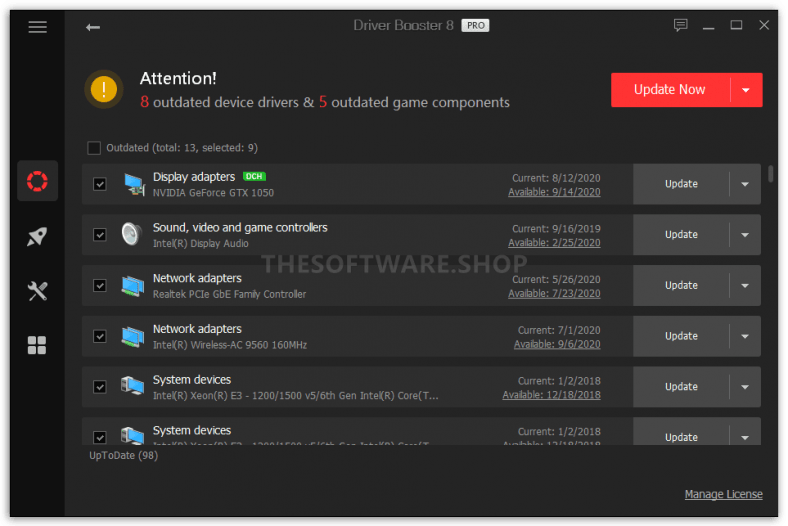Uncheck the Intel Wireless-AC 9560 driver
Screen dimensions: 788x526
coord(100,336)
